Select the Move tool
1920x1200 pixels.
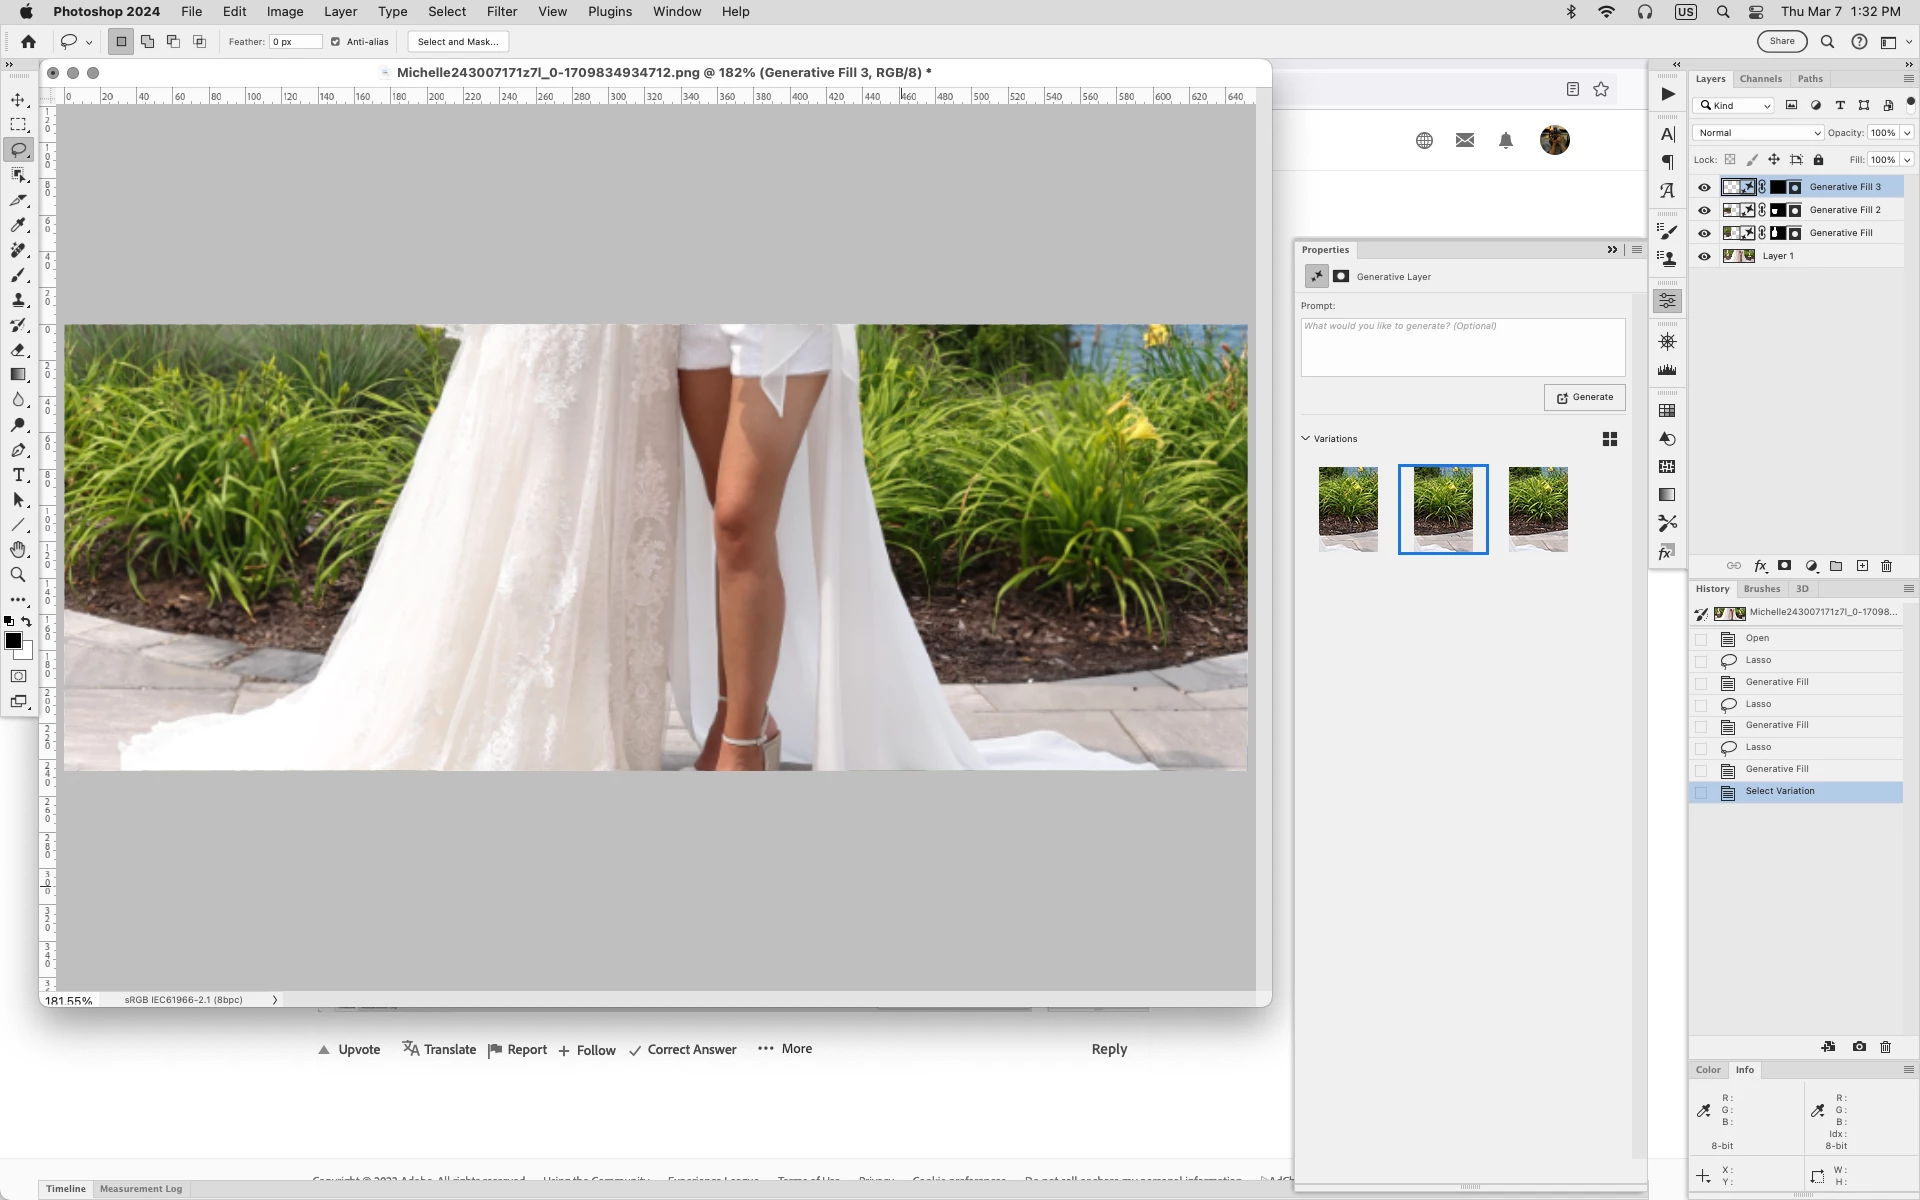pyautogui.click(x=18, y=100)
